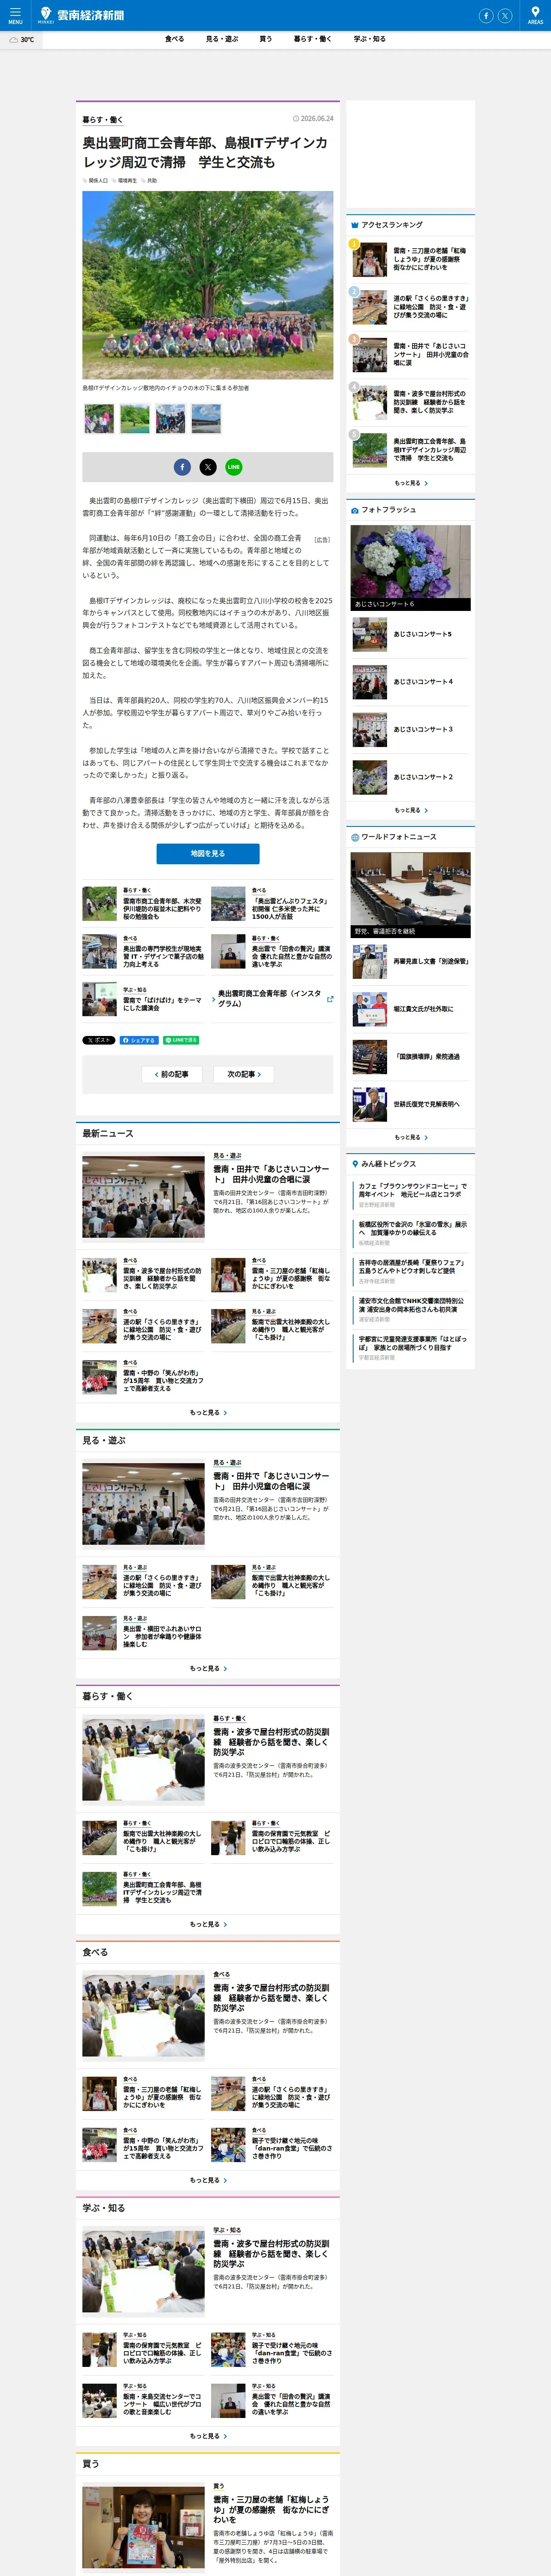The image size is (551, 2576).
Task: Open related article 奥出雲の専門学校生が現地実習
Action: tap(143, 952)
